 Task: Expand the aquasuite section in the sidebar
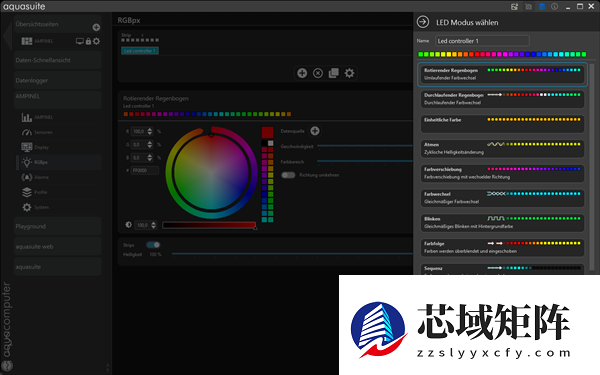click(x=57, y=267)
